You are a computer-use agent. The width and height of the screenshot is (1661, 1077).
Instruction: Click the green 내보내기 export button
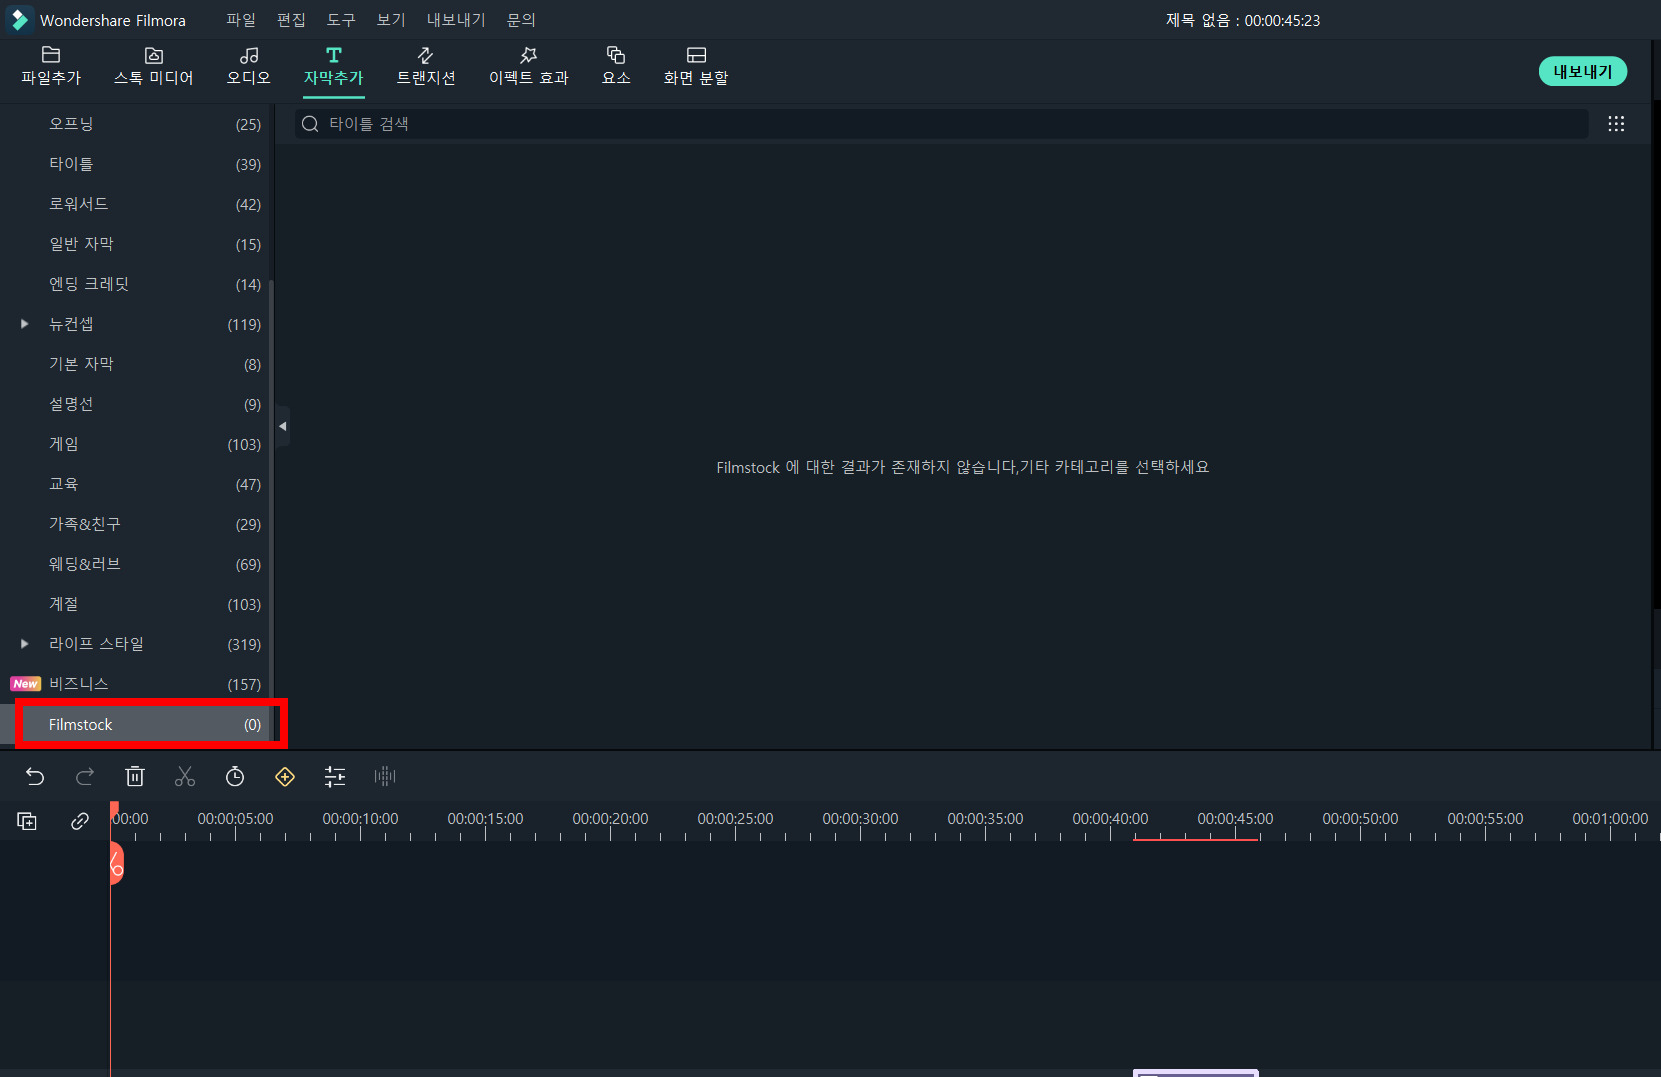(x=1583, y=71)
